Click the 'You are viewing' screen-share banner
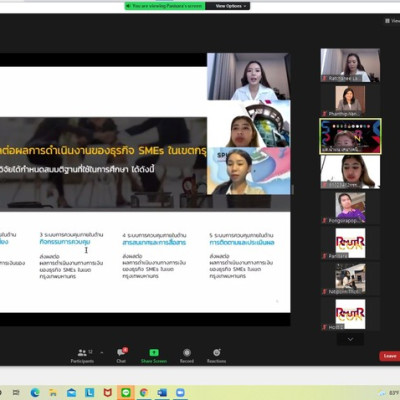Image resolution: width=400 pixels, height=400 pixels. coord(165,6)
